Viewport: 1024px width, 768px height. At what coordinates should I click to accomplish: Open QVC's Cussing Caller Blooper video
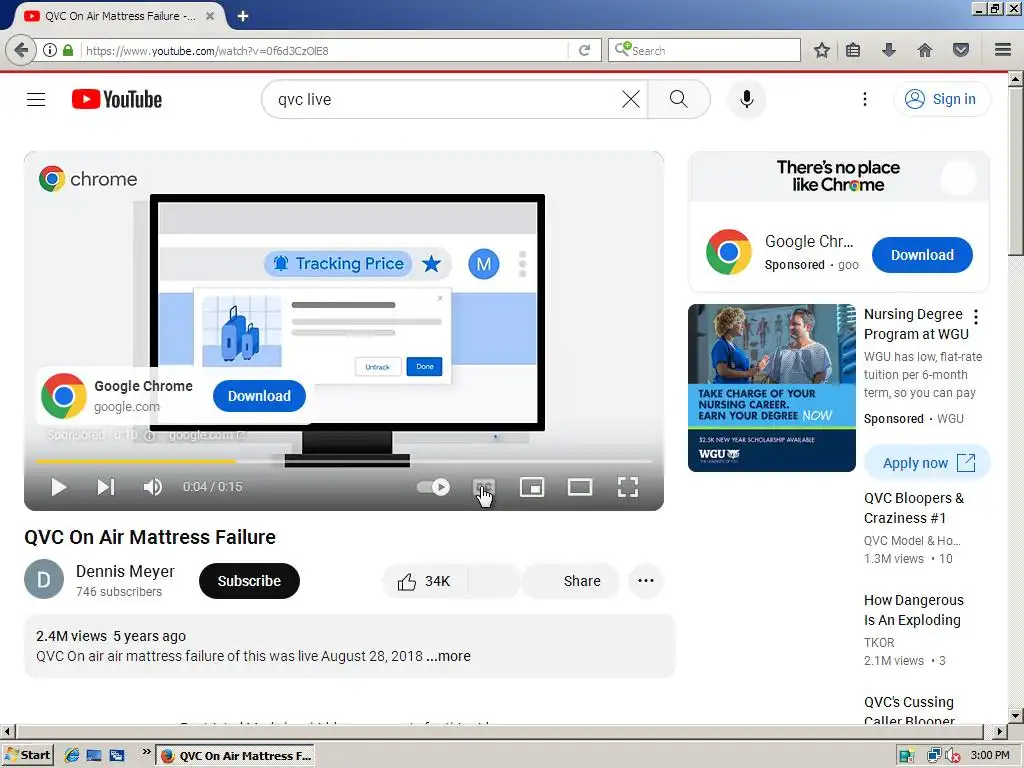point(909,711)
